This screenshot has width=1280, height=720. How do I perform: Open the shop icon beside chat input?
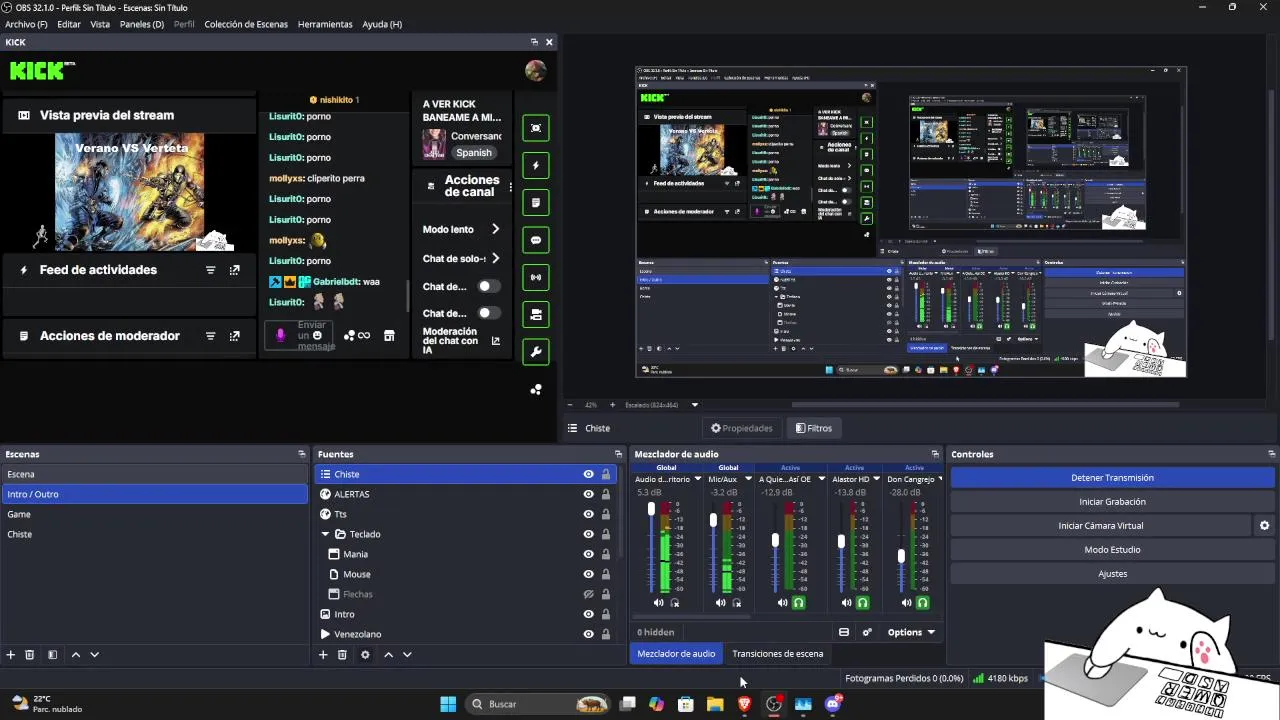389,335
